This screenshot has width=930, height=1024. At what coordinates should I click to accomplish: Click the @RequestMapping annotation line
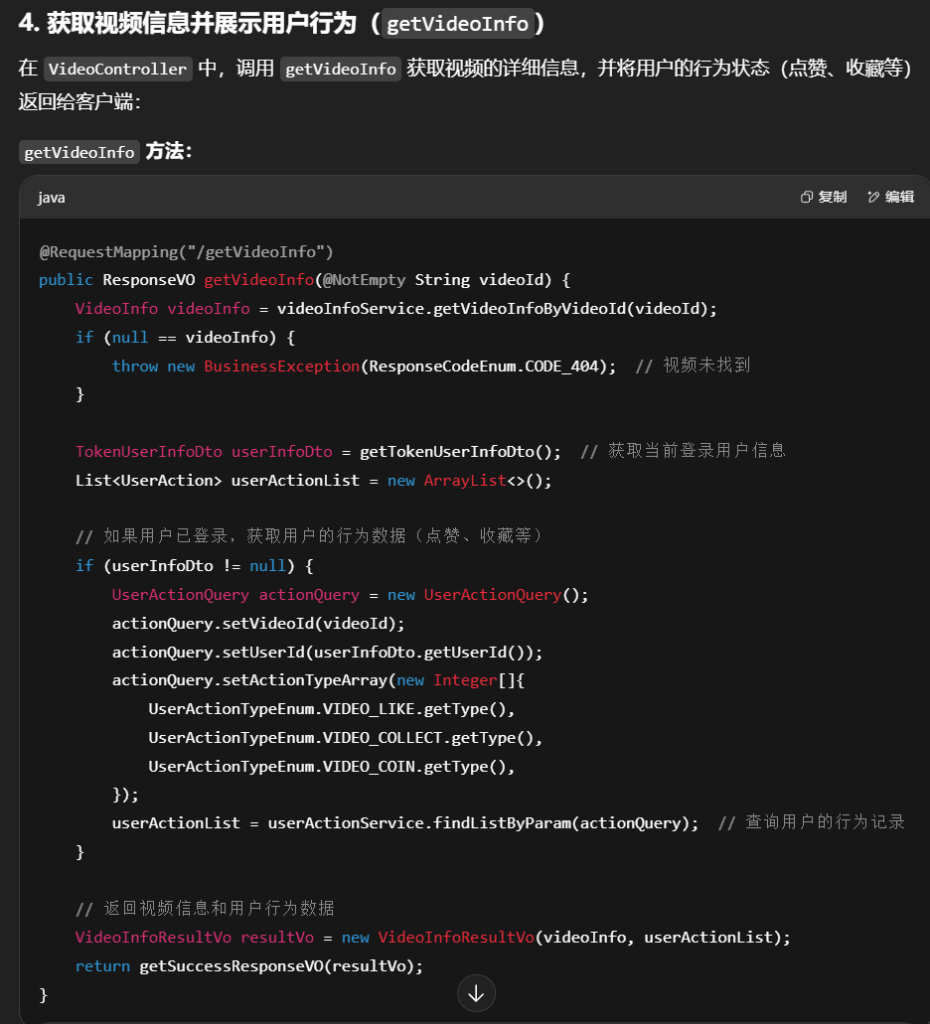tap(186, 251)
